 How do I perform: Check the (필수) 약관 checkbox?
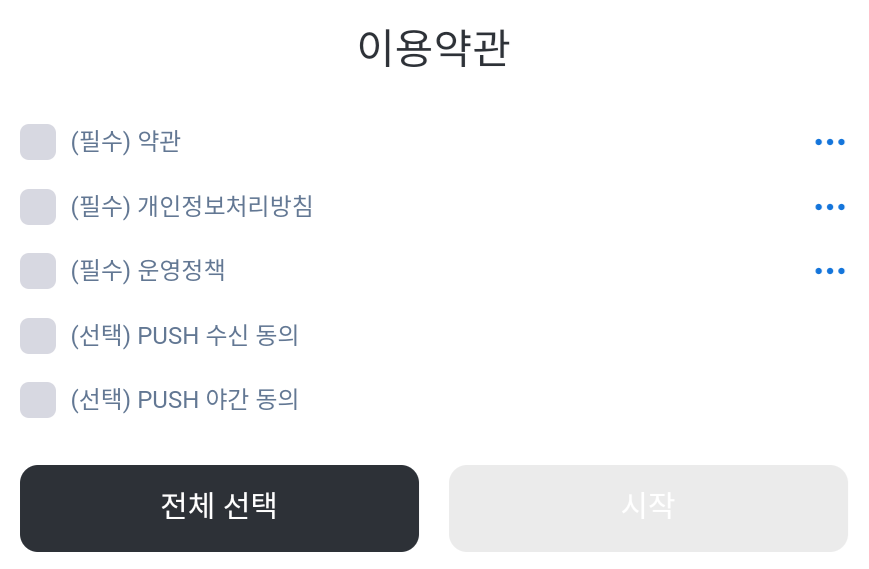click(38, 142)
